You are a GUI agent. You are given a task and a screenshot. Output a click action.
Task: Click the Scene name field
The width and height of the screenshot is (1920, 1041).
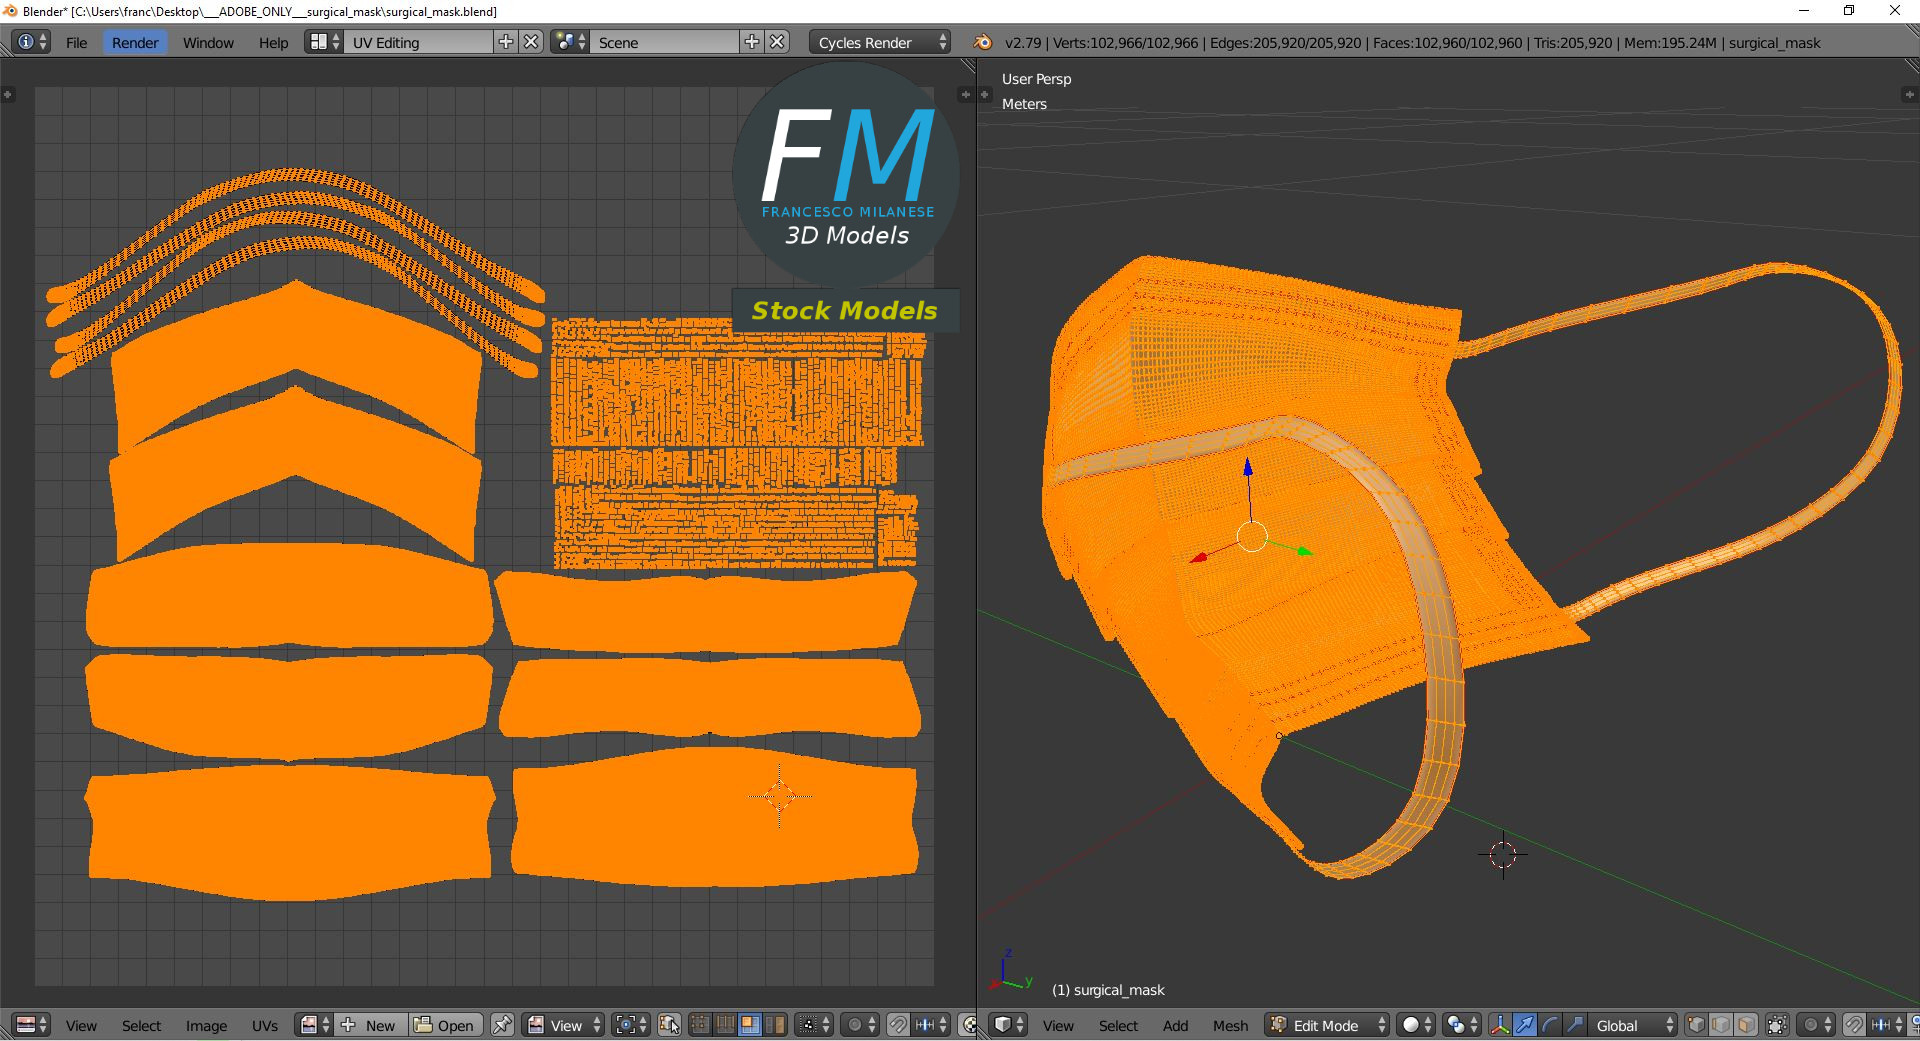click(665, 42)
